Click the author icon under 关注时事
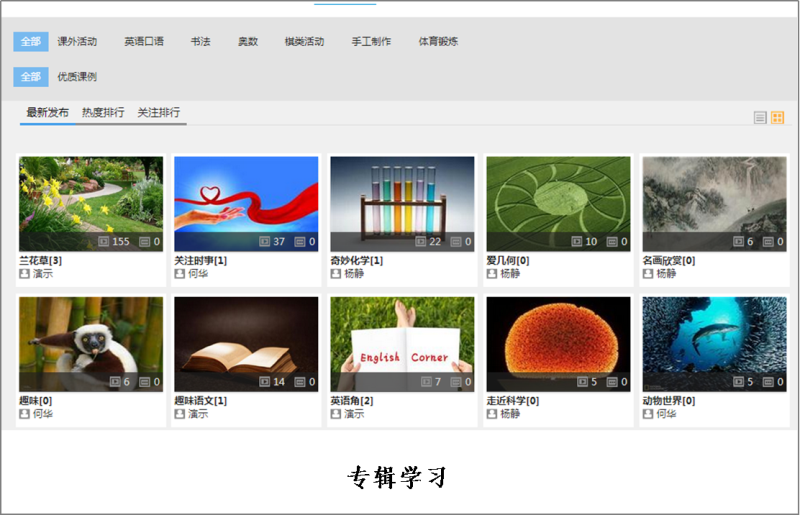Viewport: 800px width, 515px height. 180,274
